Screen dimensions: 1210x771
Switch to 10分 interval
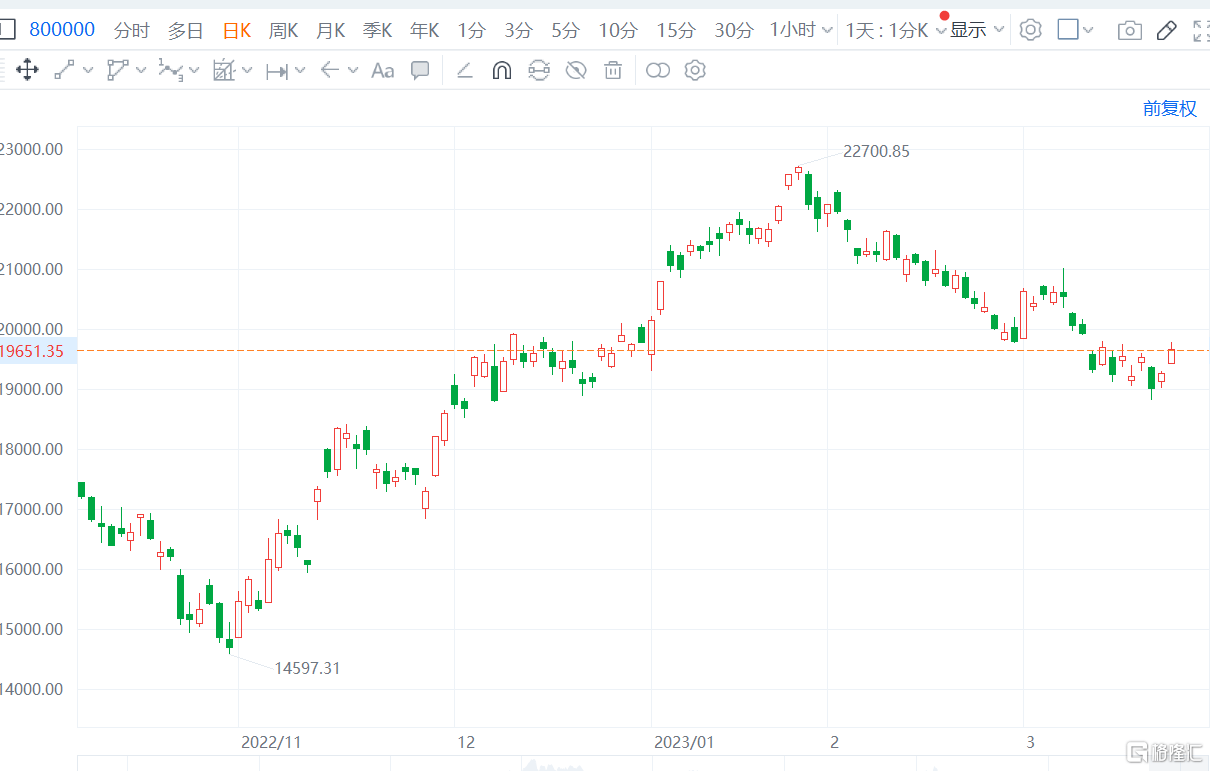(x=617, y=30)
